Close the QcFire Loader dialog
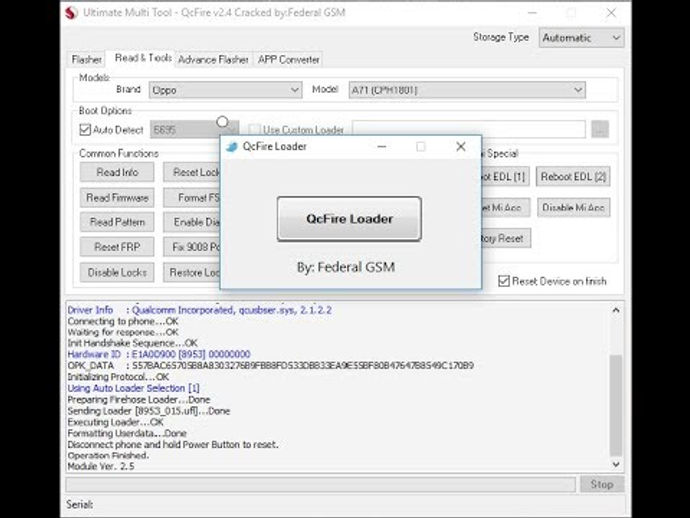The width and height of the screenshot is (690, 518). 461,147
